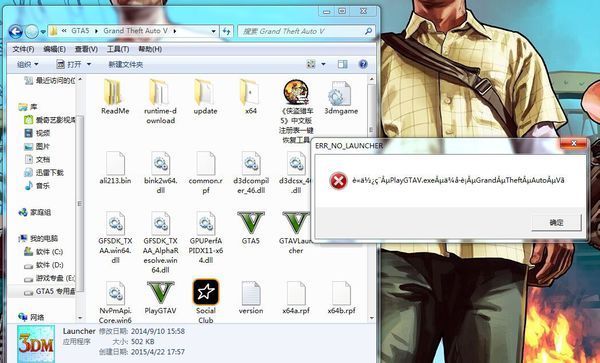Select the PlayGTAV executable icon
Screen dimensions: 600x363
(160, 298)
